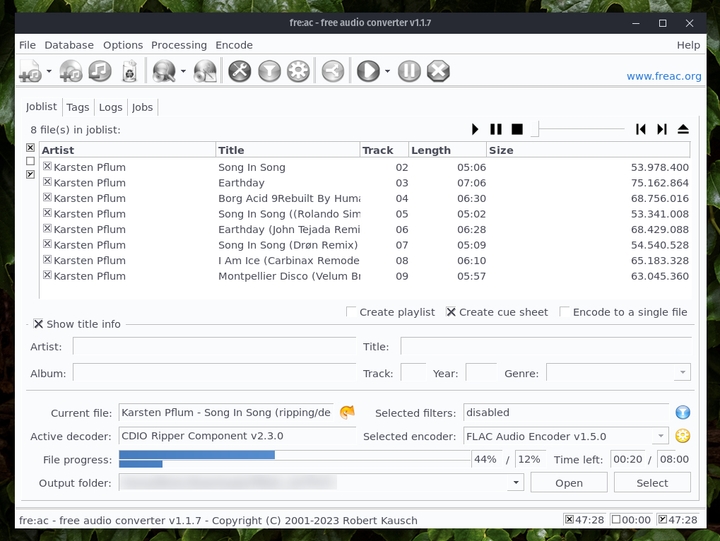Viewport: 720px width, 541px height.
Task: Sort joblist by Title column header
Action: (287, 150)
